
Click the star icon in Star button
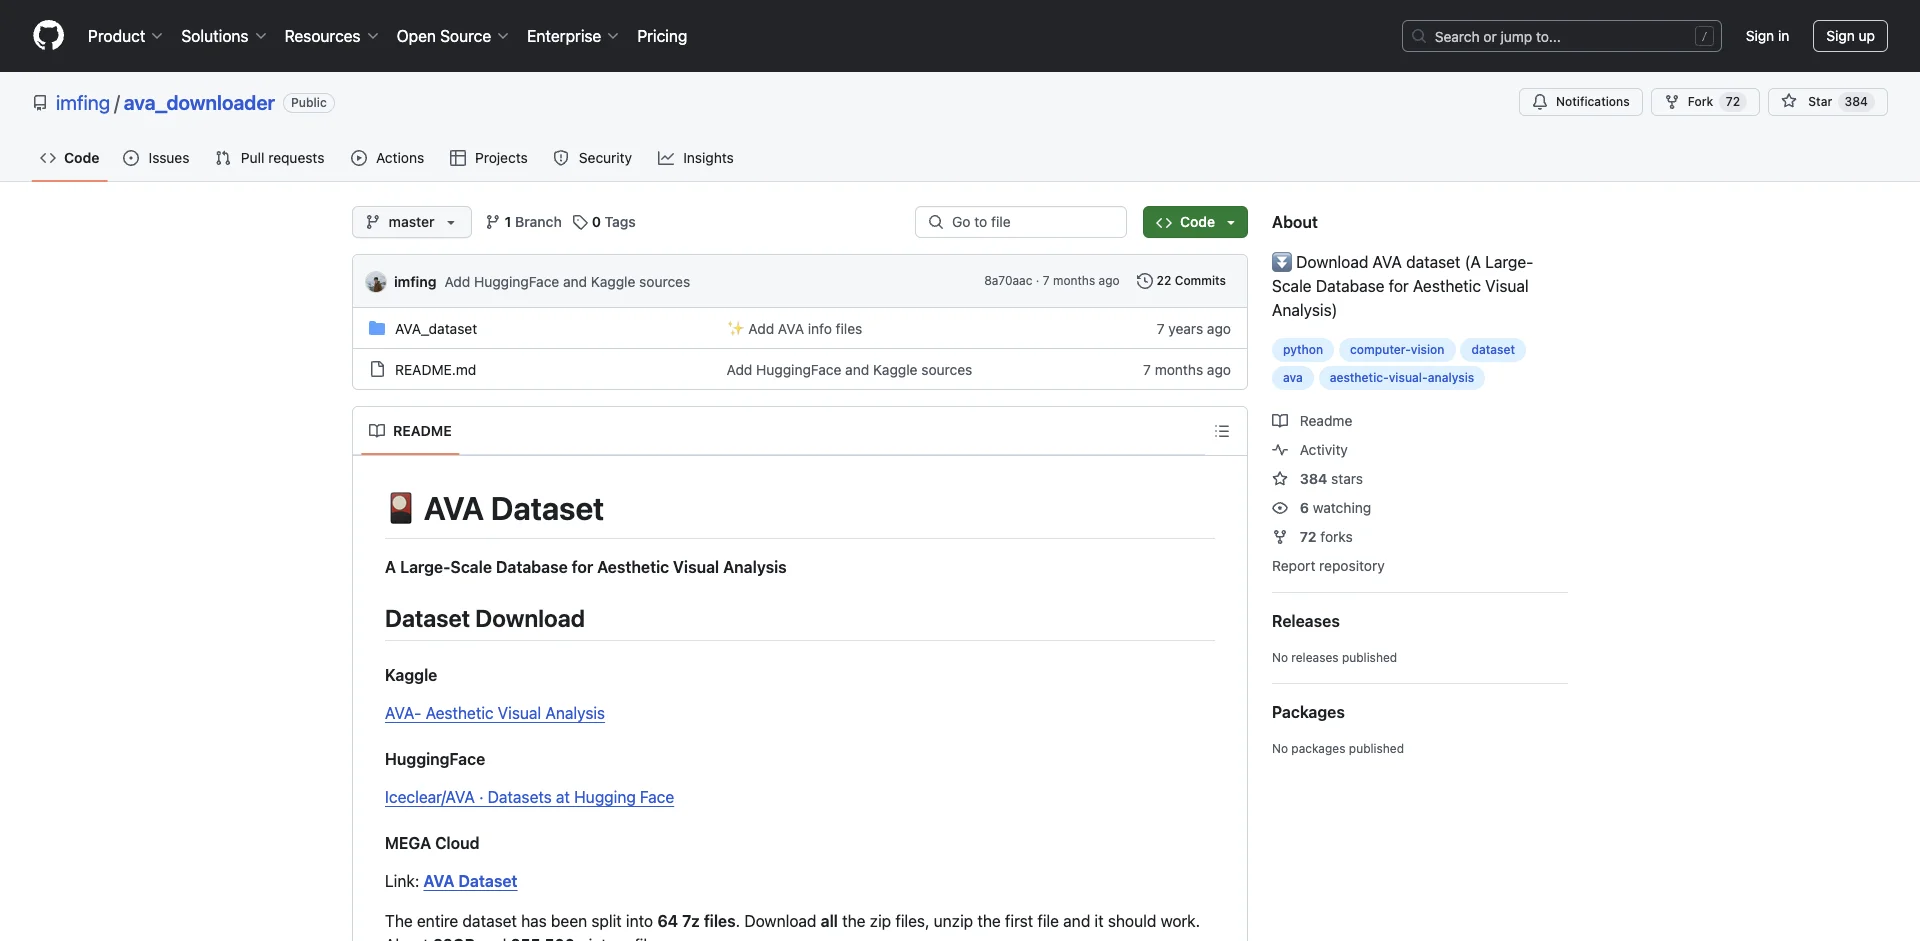[1789, 101]
